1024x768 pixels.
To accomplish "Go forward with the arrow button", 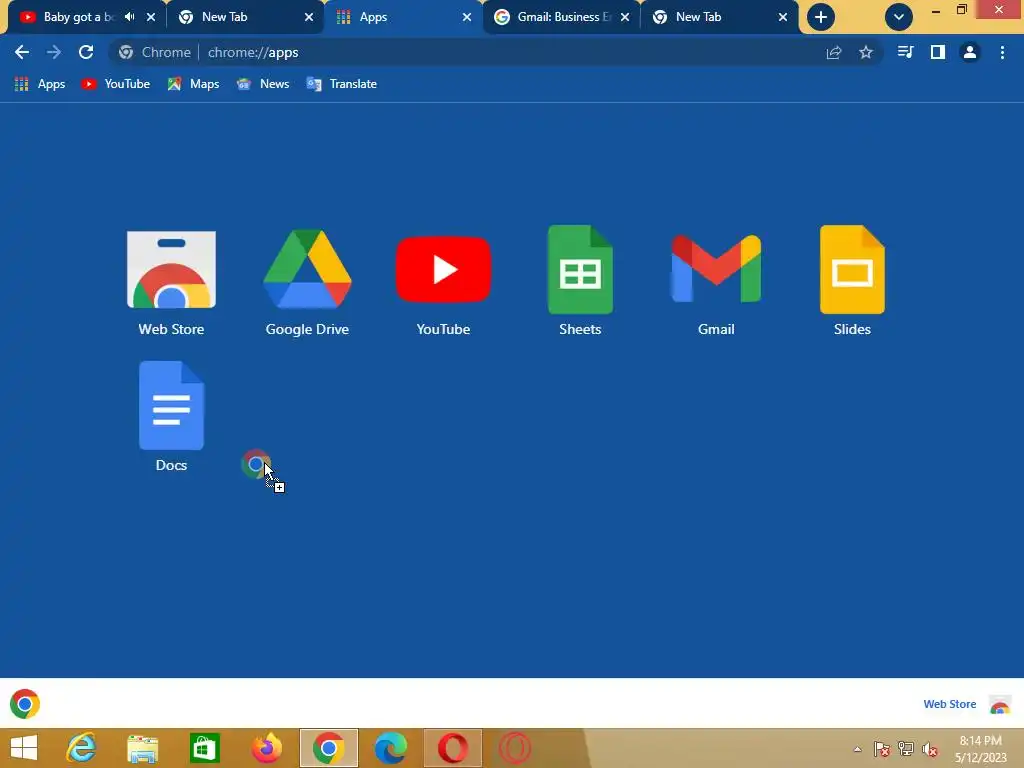I will click(54, 52).
